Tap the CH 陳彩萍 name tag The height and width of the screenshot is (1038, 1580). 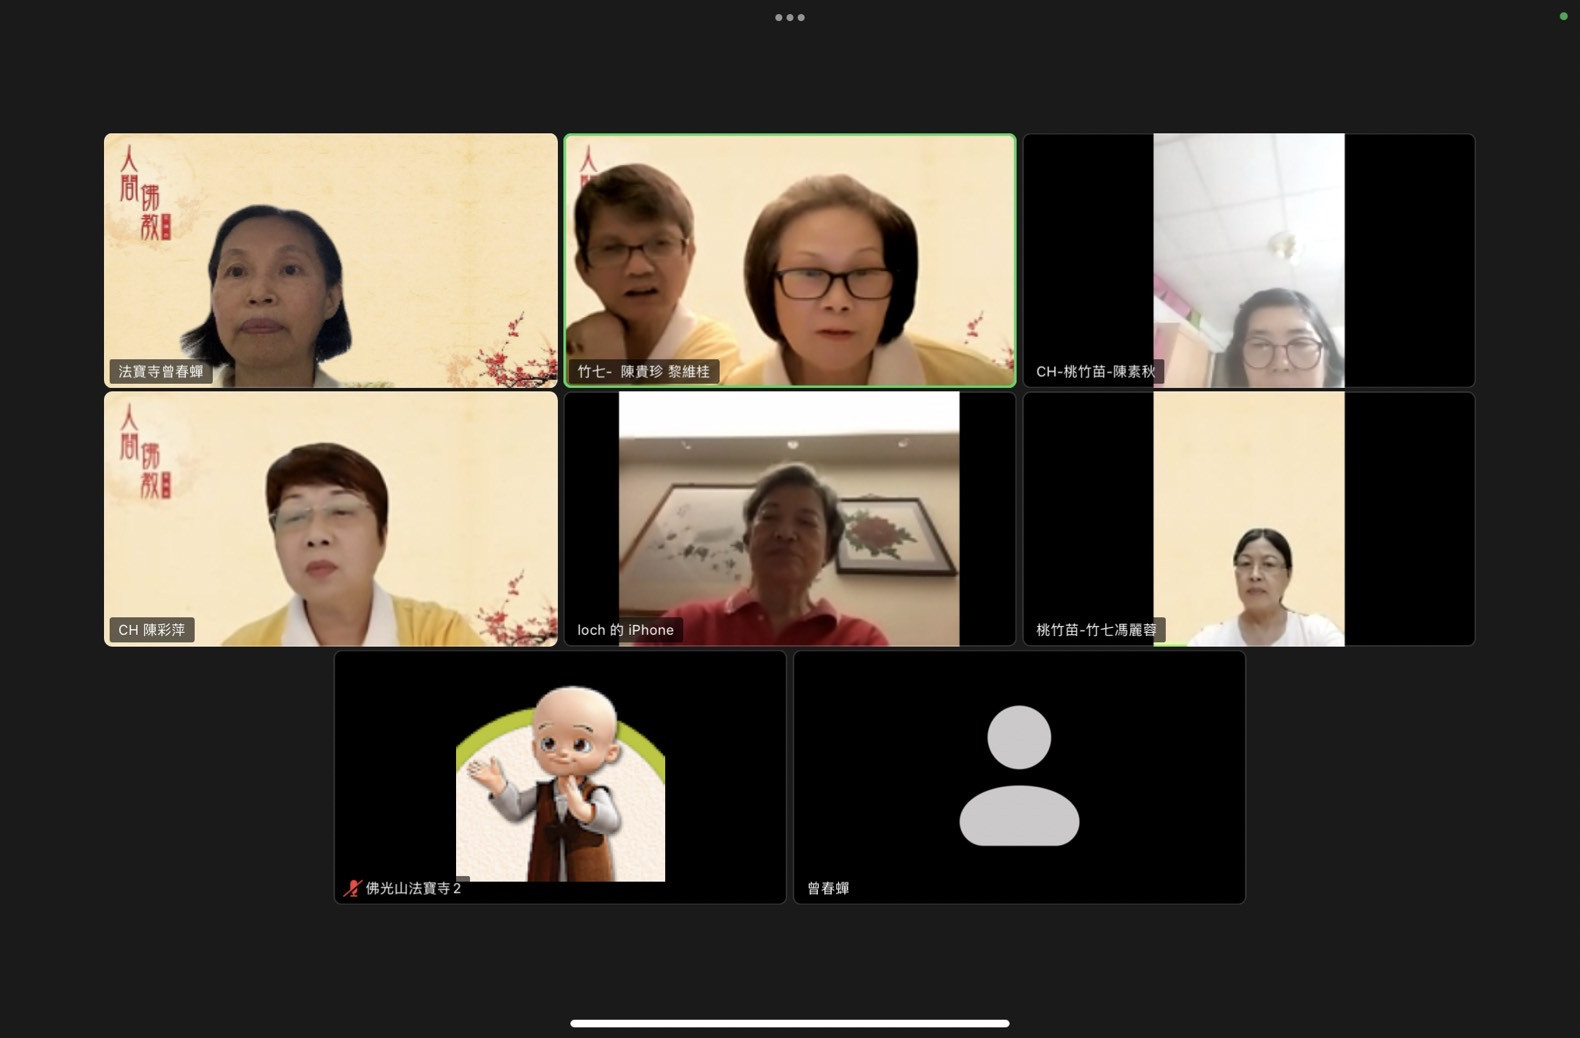(x=151, y=630)
